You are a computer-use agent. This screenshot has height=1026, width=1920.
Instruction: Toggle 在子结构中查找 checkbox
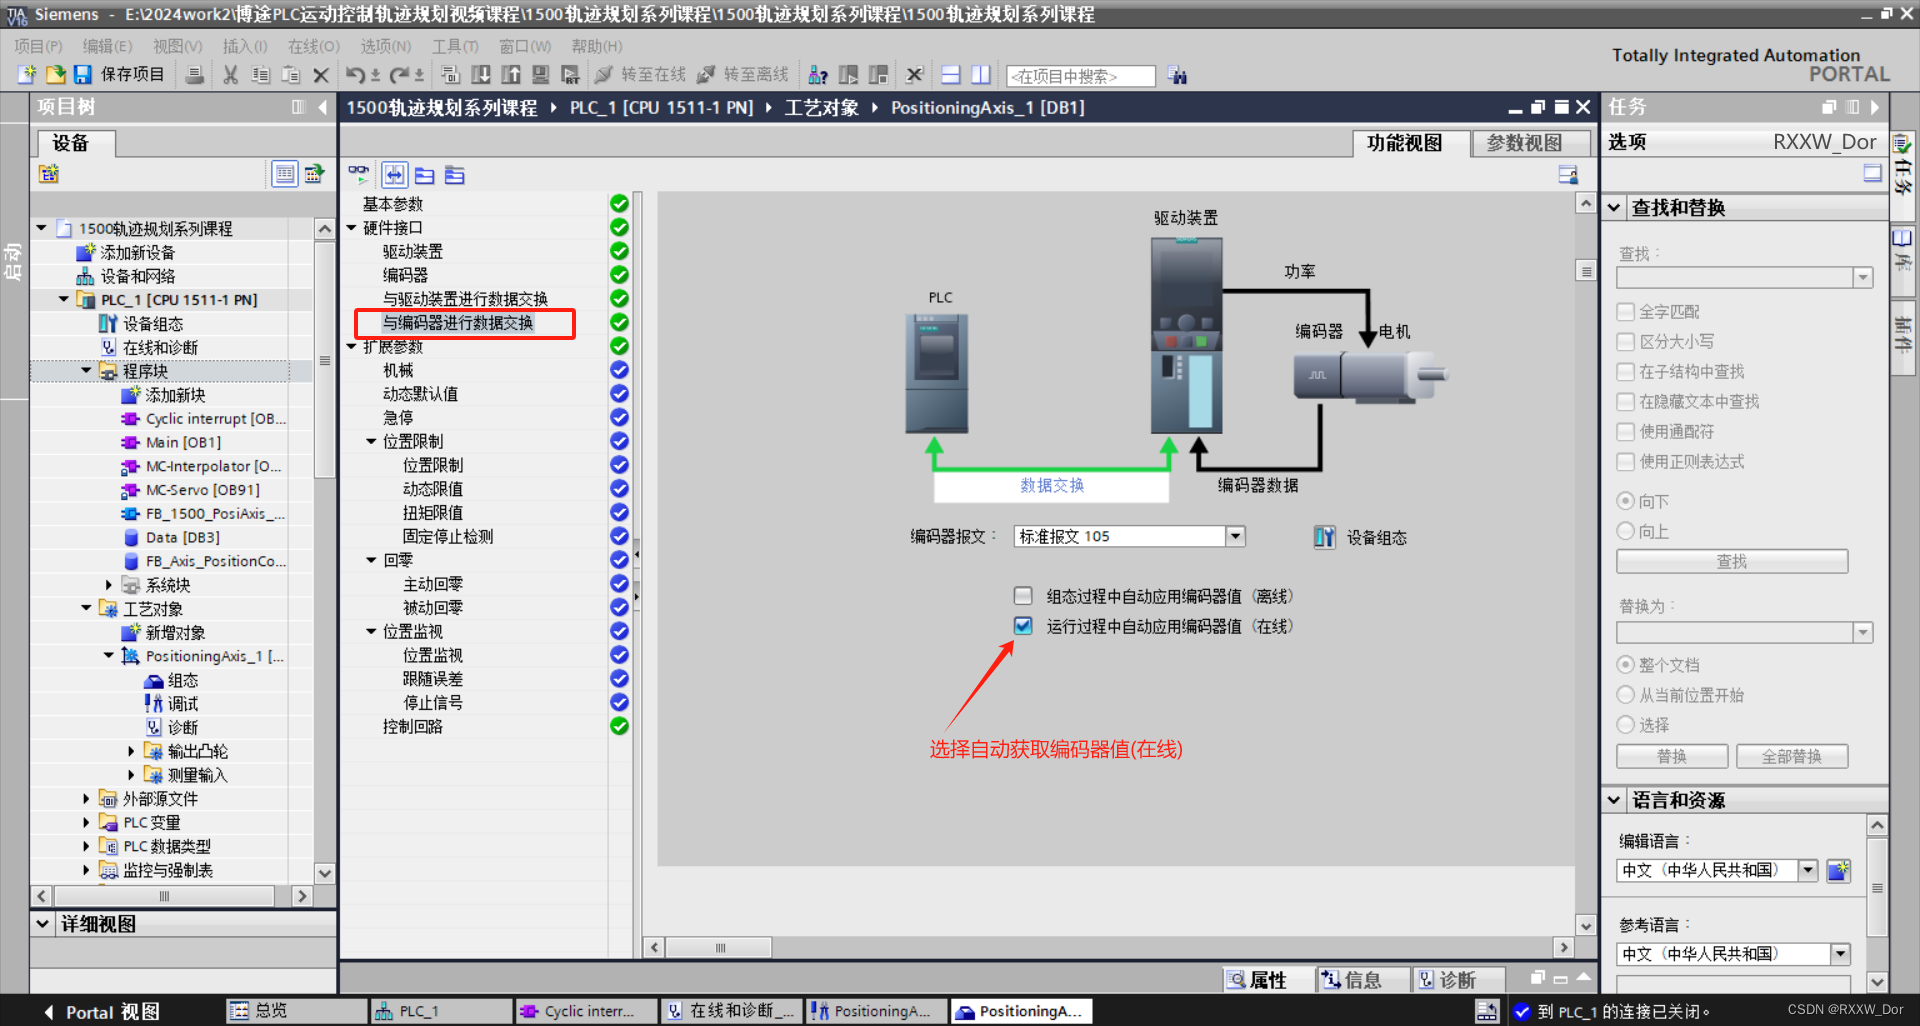click(x=1626, y=372)
